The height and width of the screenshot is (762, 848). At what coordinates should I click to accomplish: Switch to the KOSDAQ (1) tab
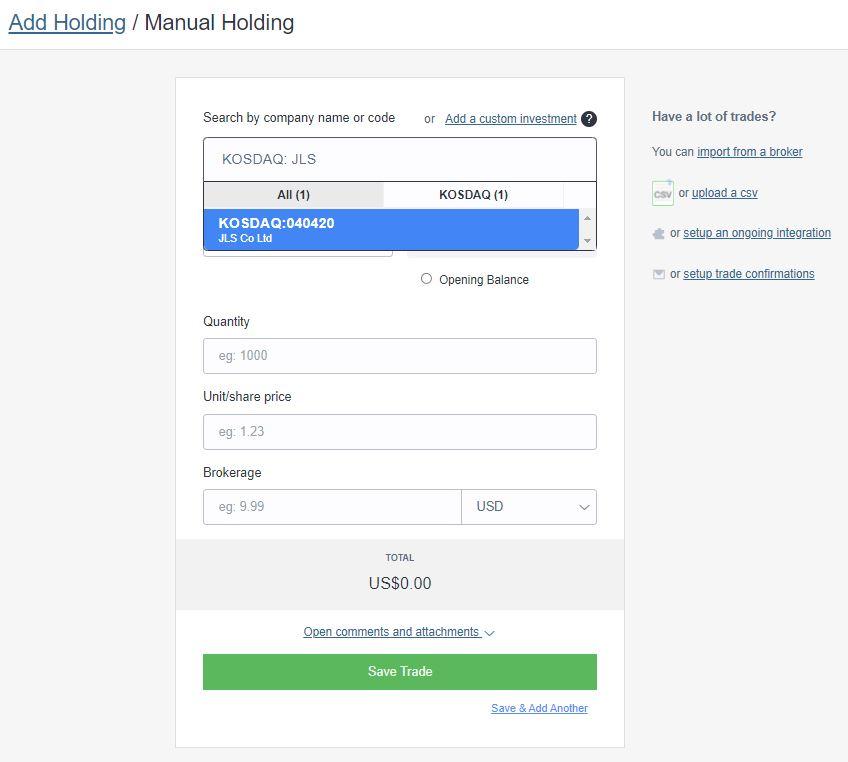tap(472, 195)
